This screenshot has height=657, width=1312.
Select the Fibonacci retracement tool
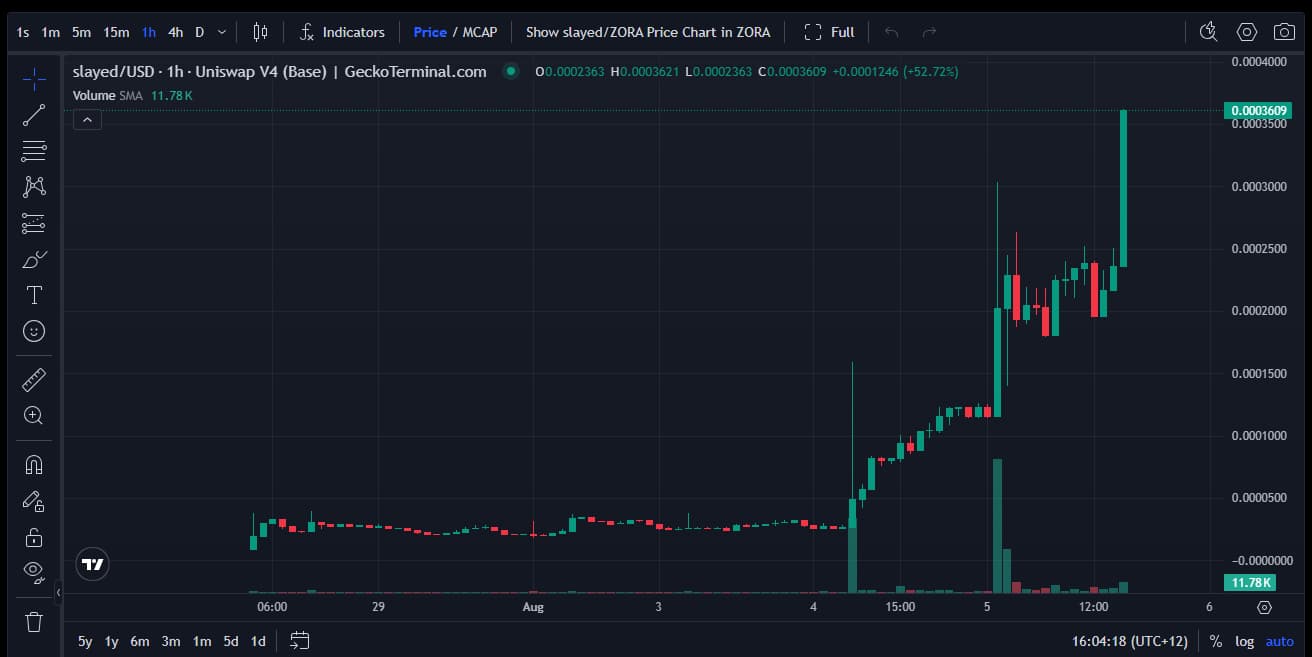tap(34, 151)
